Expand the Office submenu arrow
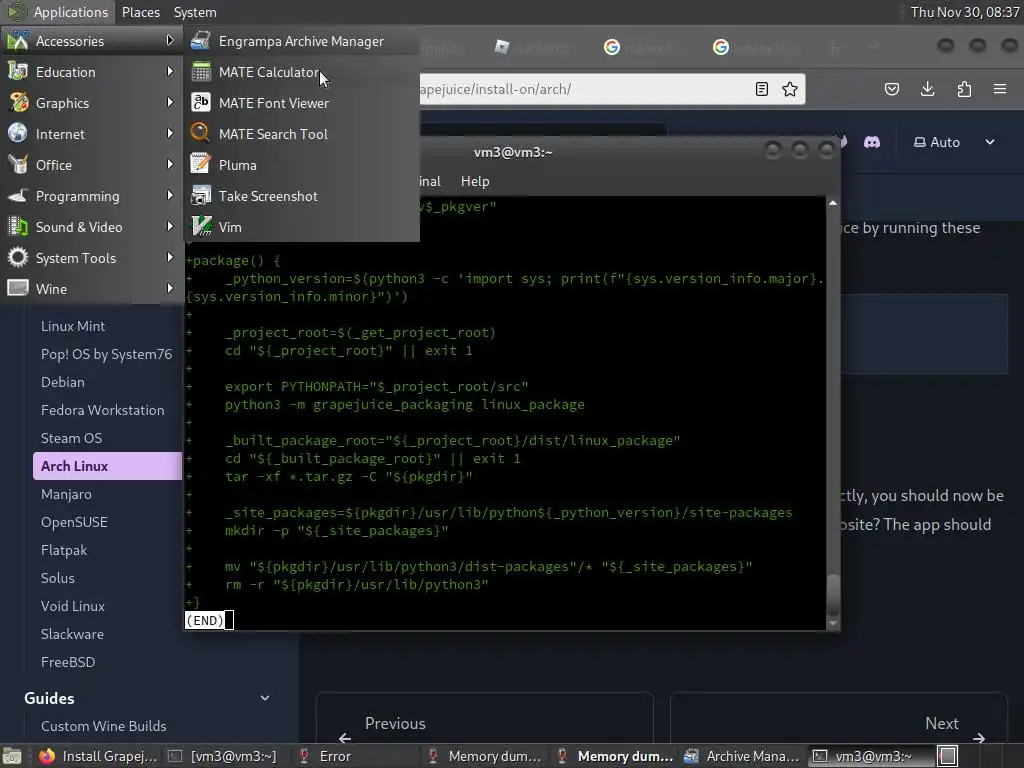This screenshot has height=768, width=1024. tap(170, 165)
